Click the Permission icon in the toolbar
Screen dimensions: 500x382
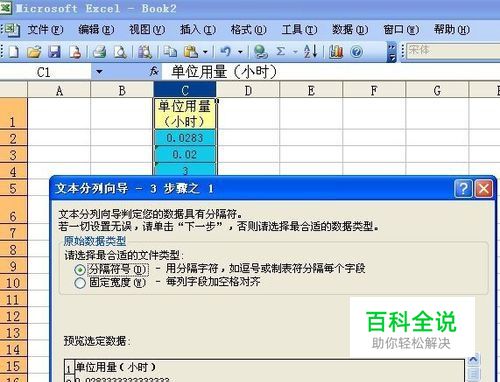pos(75,52)
